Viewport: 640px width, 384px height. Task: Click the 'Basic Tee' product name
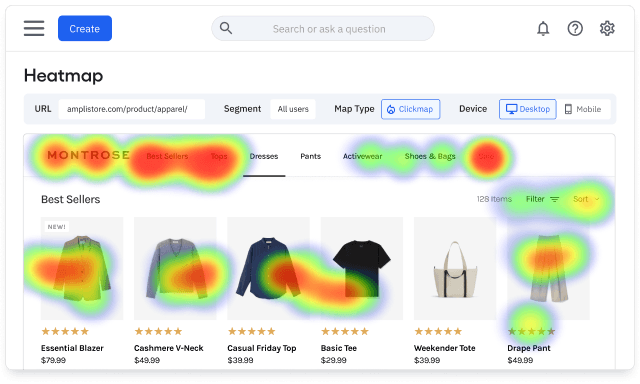point(339,348)
